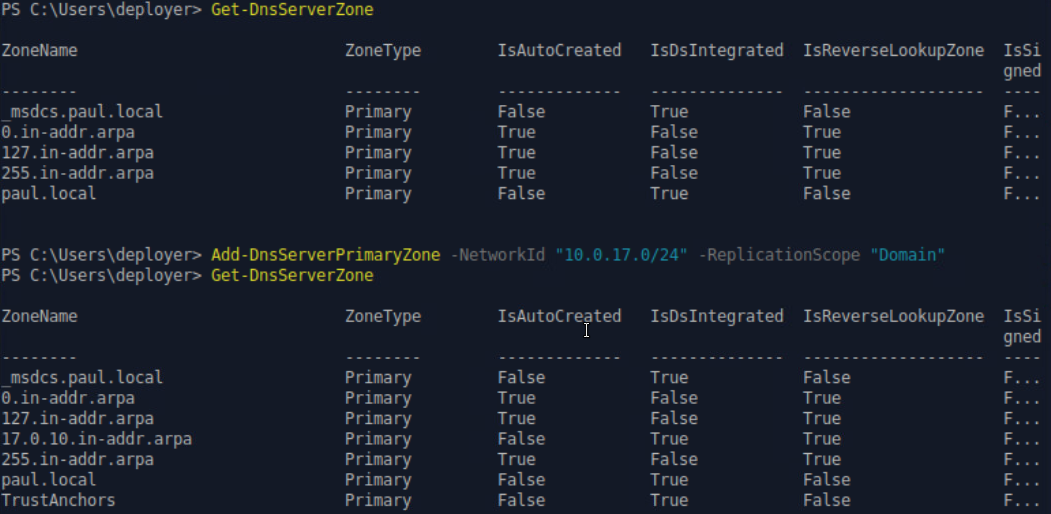Click the last Get-DnsServerZone command
Image resolution: width=1051 pixels, height=514 pixels.
(x=292, y=275)
